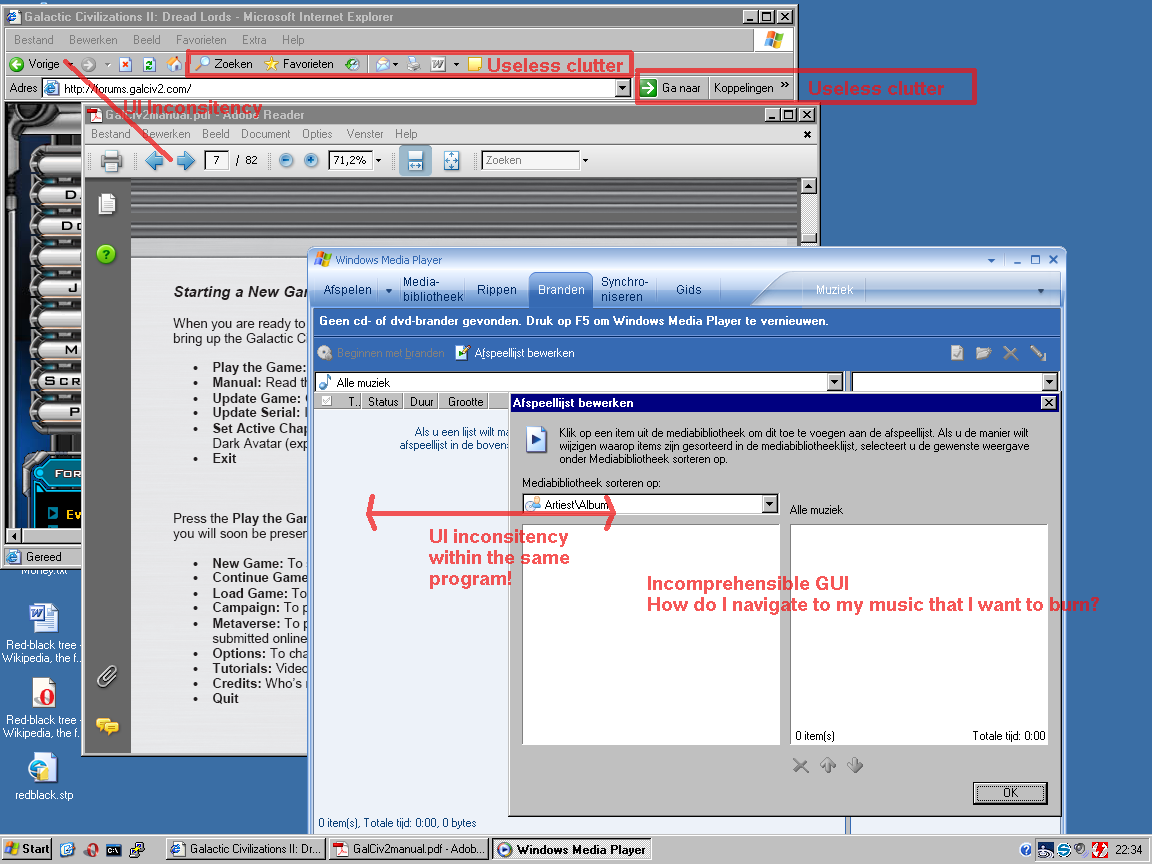This screenshot has height=864, width=1152.
Task: Switch to GalCiv2manual.pdf Adobe taskbar button
Action: click(409, 849)
